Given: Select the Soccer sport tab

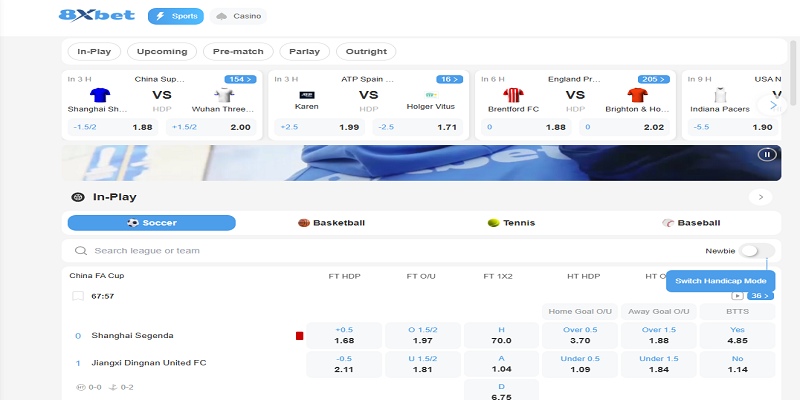Looking at the screenshot, I should coord(152,223).
